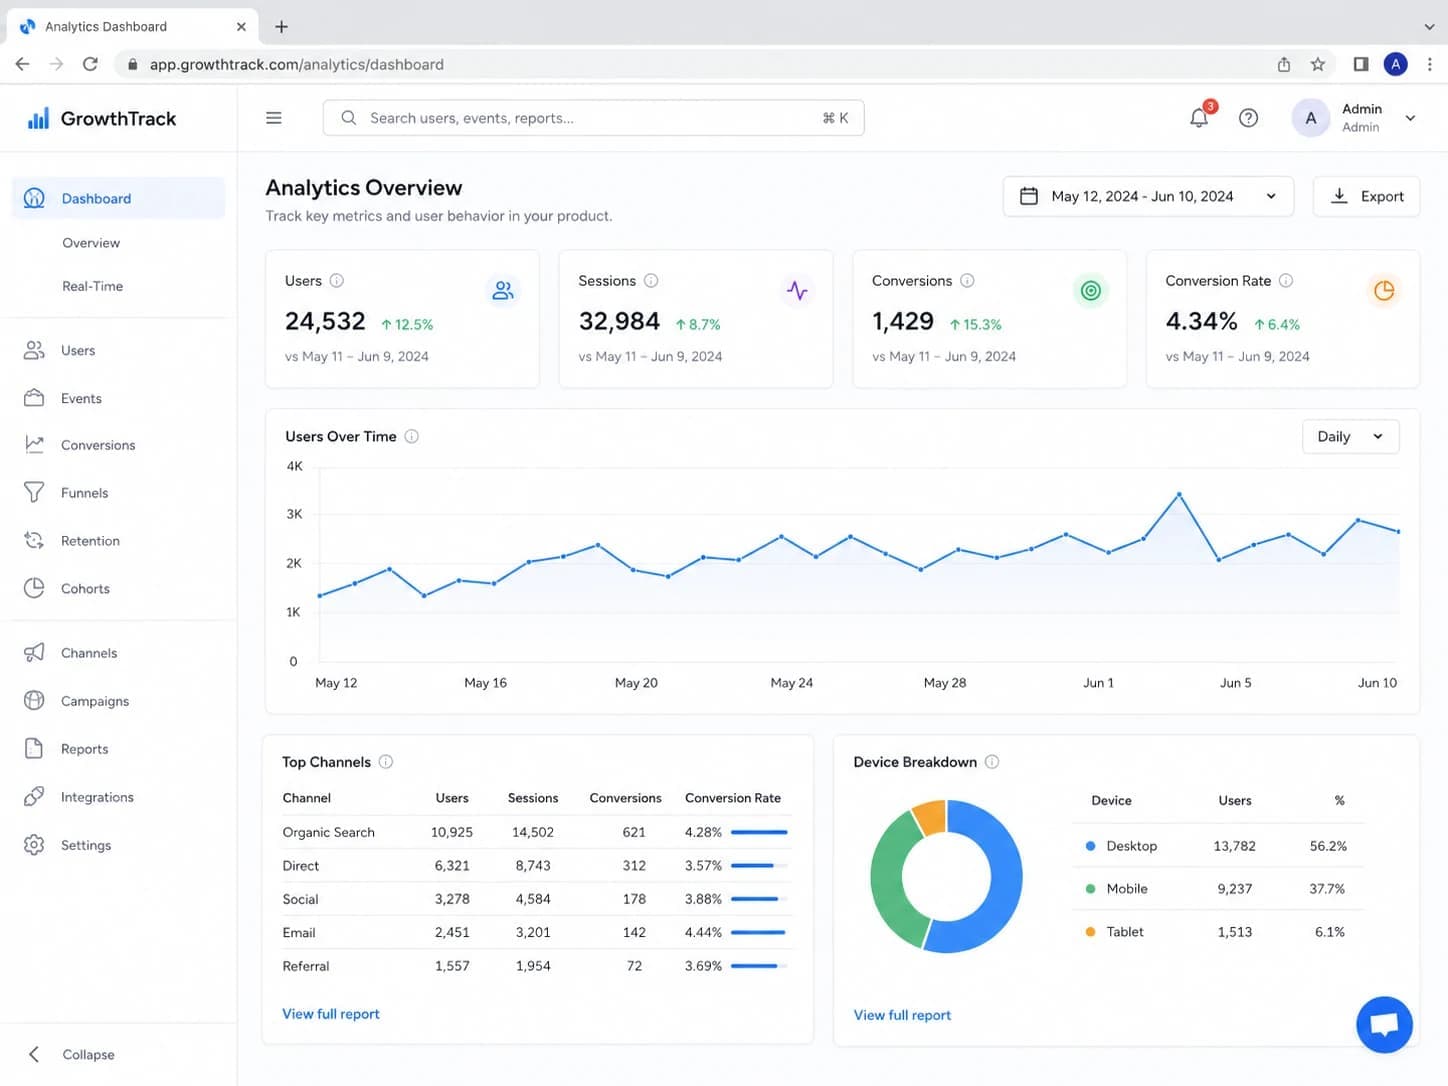The image size is (1448, 1086).
Task: Open Top Channels View full report link
Action: [x=331, y=1014]
